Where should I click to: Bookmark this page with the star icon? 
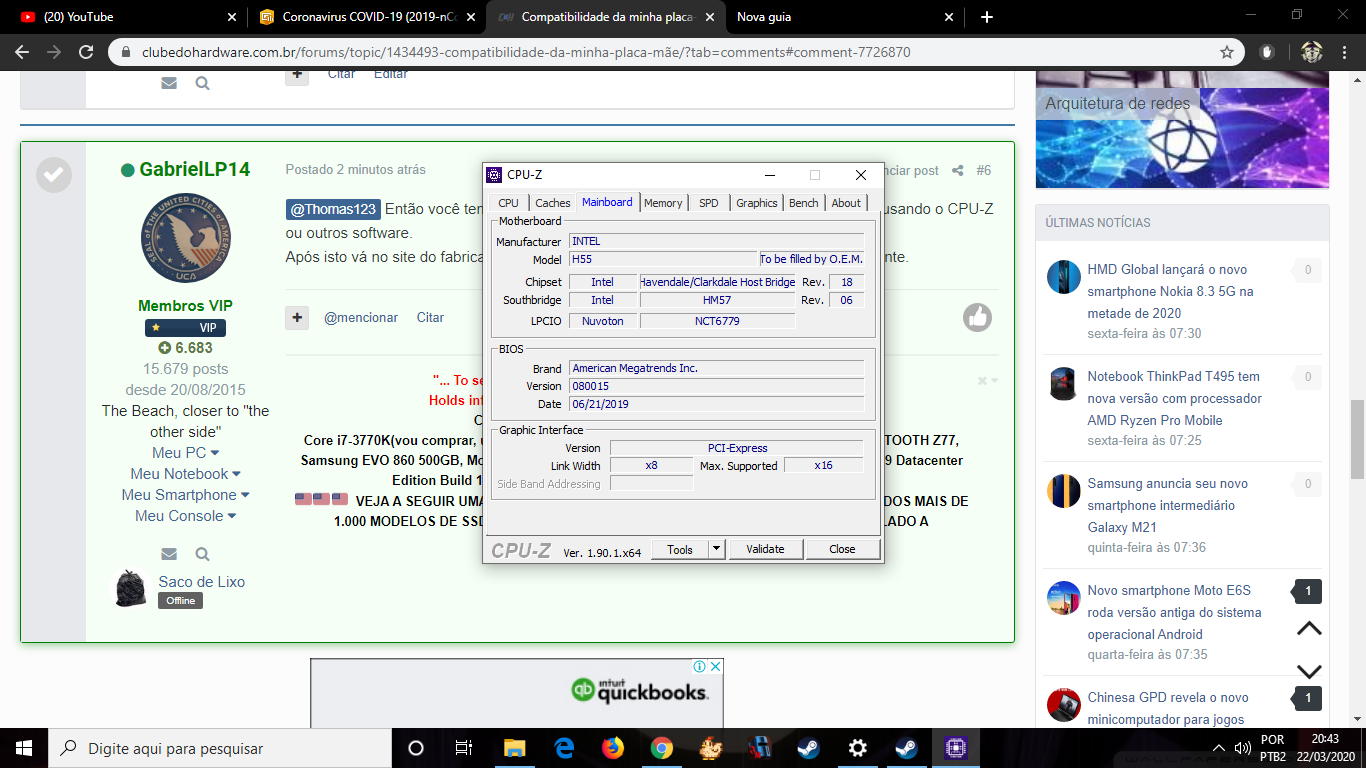(1227, 52)
